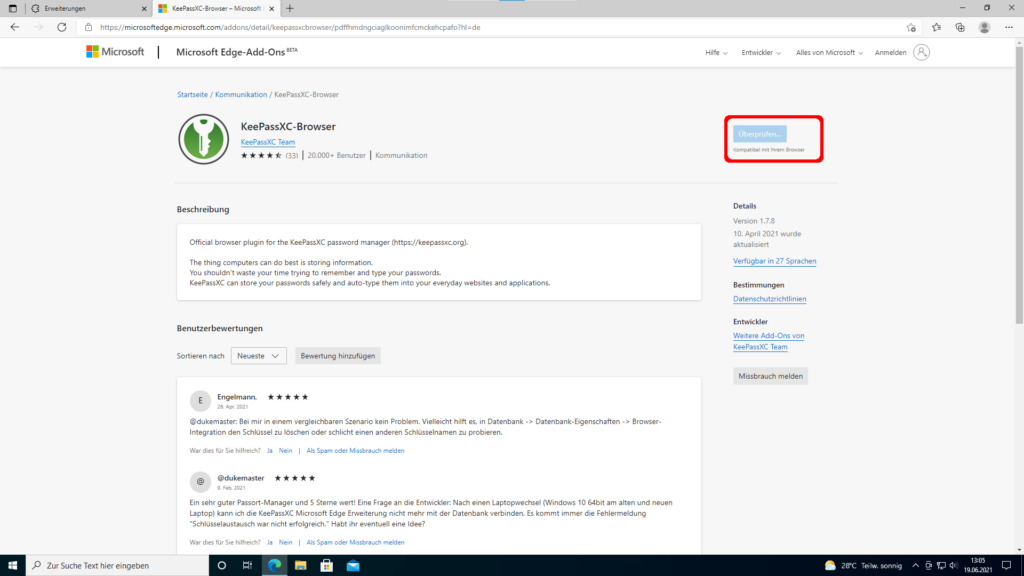Image resolution: width=1024 pixels, height=576 pixels.
Task: Open Task View on the taskbar
Action: [248, 566]
